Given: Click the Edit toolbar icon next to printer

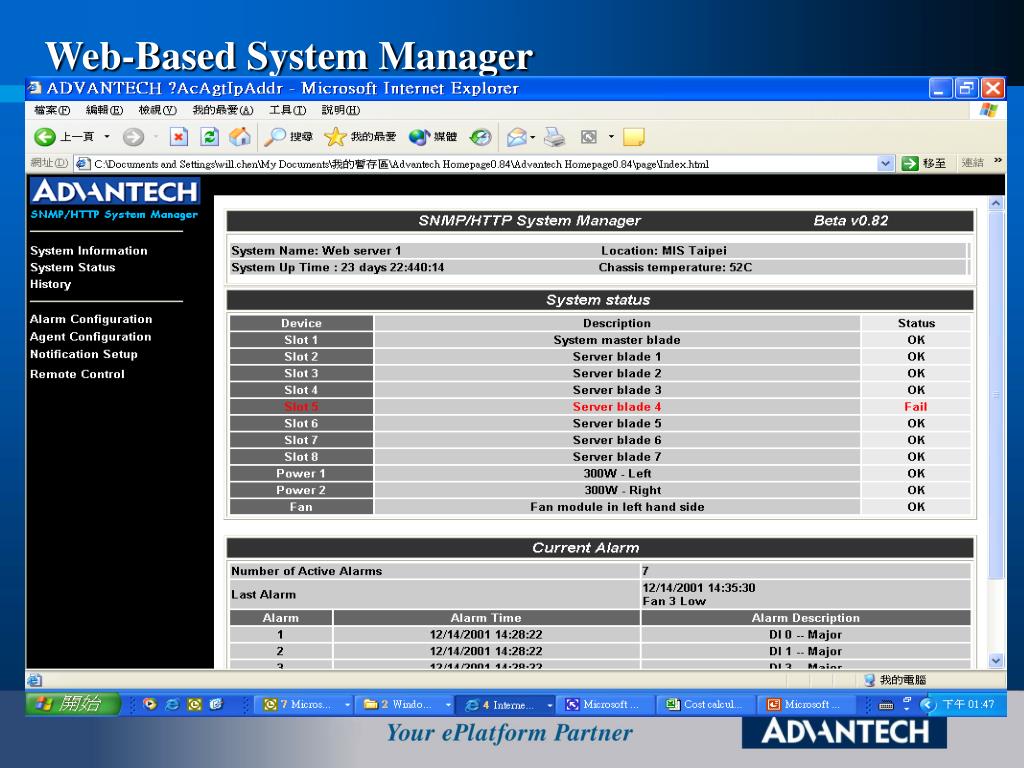Looking at the screenshot, I should (588, 136).
